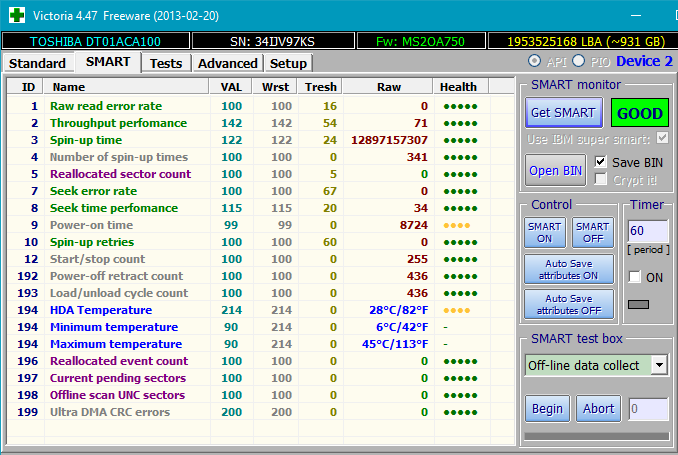The height and width of the screenshot is (455, 678).
Task: Select the Spin-up retries row
Action: tap(261, 242)
